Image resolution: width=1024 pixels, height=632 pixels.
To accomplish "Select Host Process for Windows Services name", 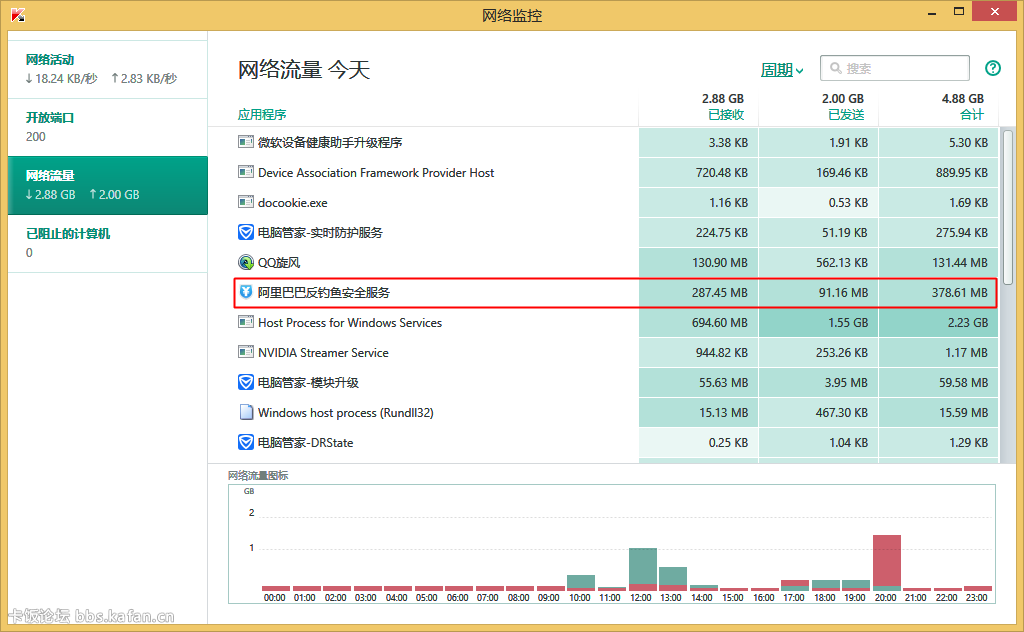I will point(349,323).
